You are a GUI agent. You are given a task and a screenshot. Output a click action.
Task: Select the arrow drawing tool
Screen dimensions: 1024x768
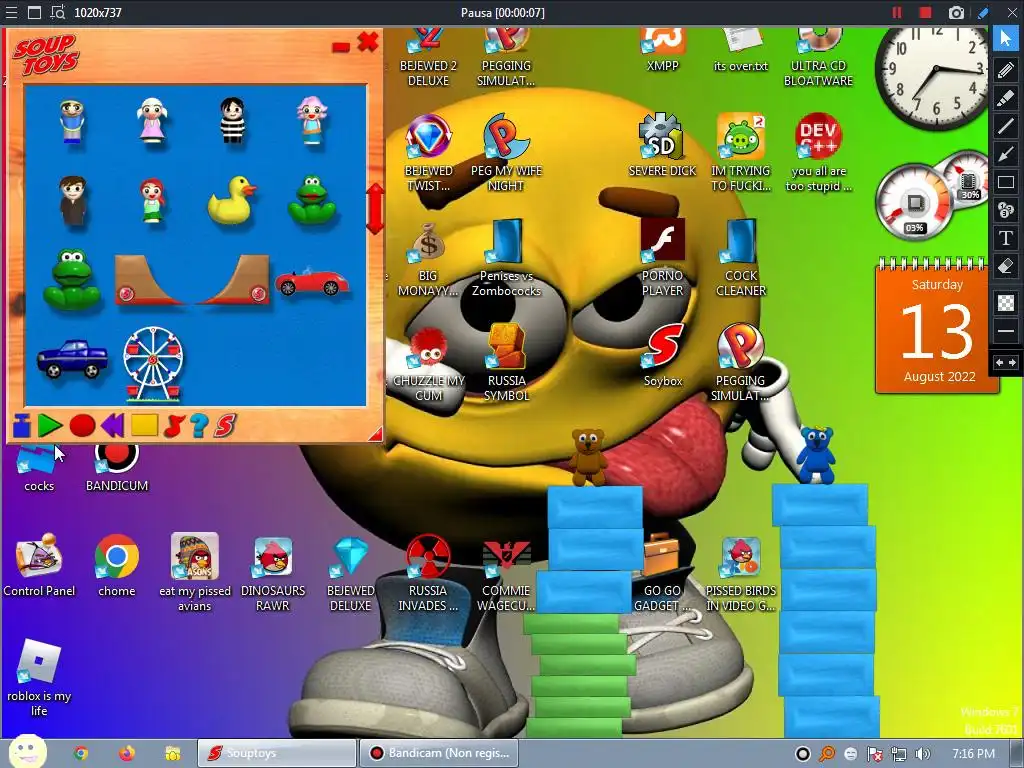click(x=1006, y=153)
